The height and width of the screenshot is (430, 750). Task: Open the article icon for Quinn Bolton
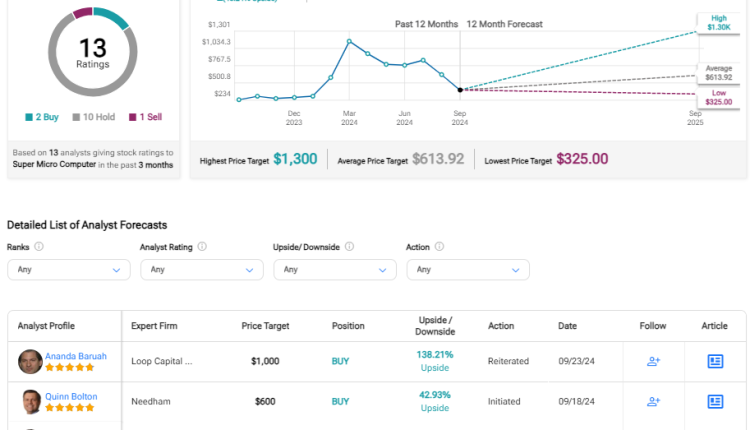(715, 401)
